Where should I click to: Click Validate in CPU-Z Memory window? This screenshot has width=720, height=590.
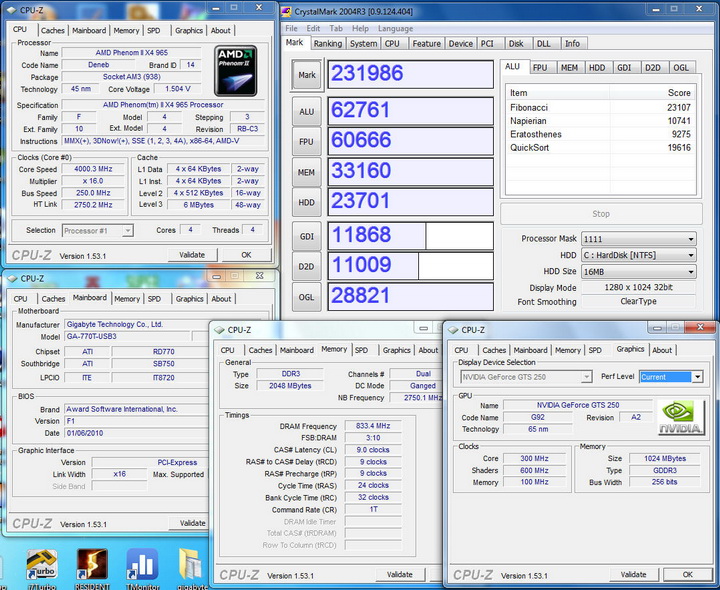click(400, 574)
